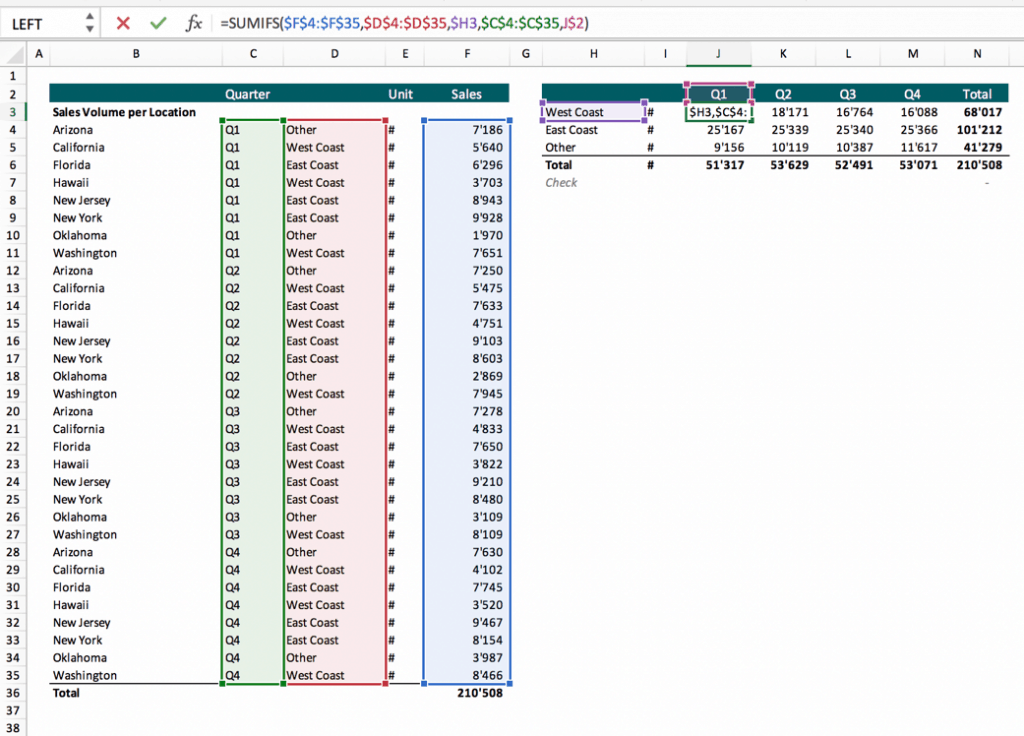This screenshot has height=736, width=1024.
Task: Select column C header
Action: click(253, 54)
